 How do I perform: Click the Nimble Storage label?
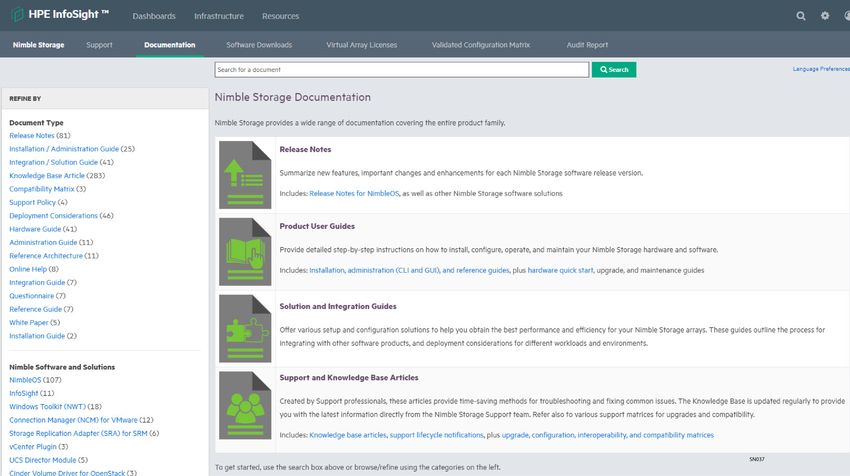pyautogui.click(x=38, y=45)
